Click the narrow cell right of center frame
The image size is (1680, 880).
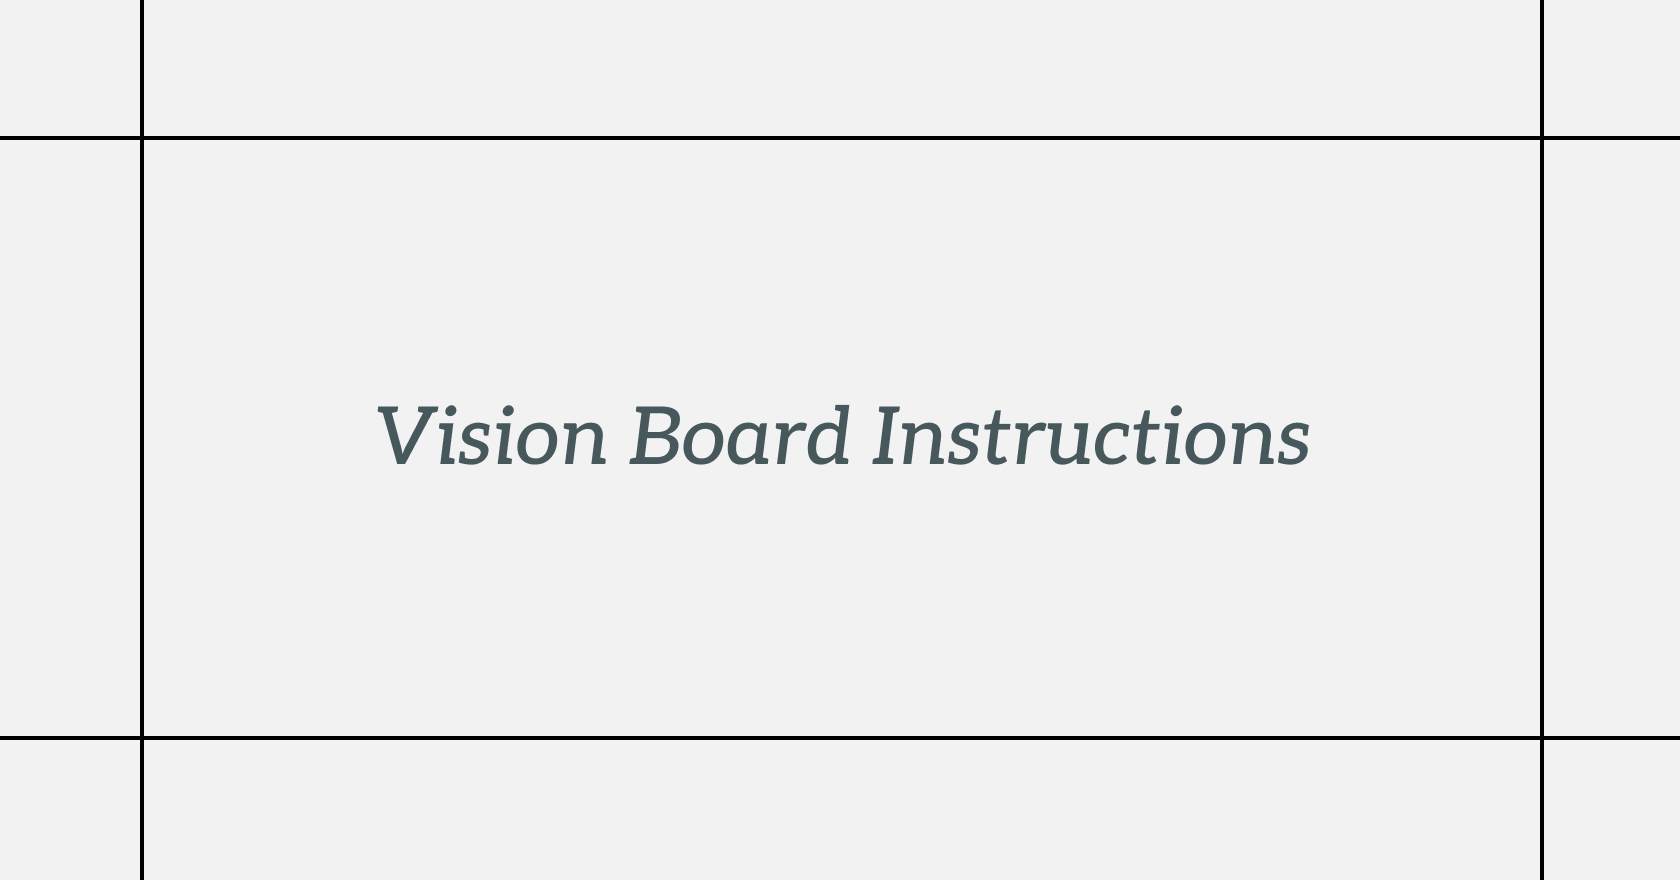(x=1612, y=437)
